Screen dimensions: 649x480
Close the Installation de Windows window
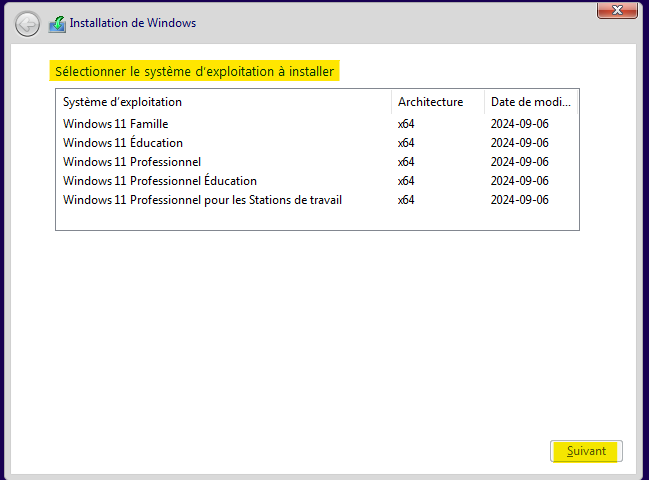[617, 9]
